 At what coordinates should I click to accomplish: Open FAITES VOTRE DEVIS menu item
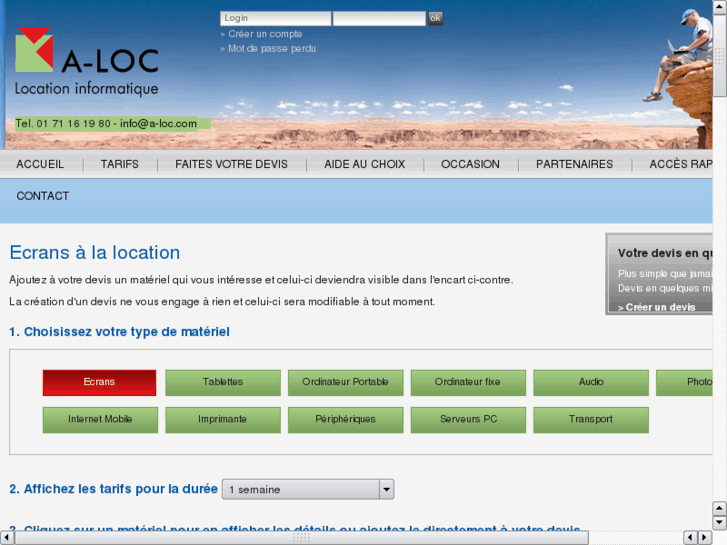pyautogui.click(x=231, y=164)
